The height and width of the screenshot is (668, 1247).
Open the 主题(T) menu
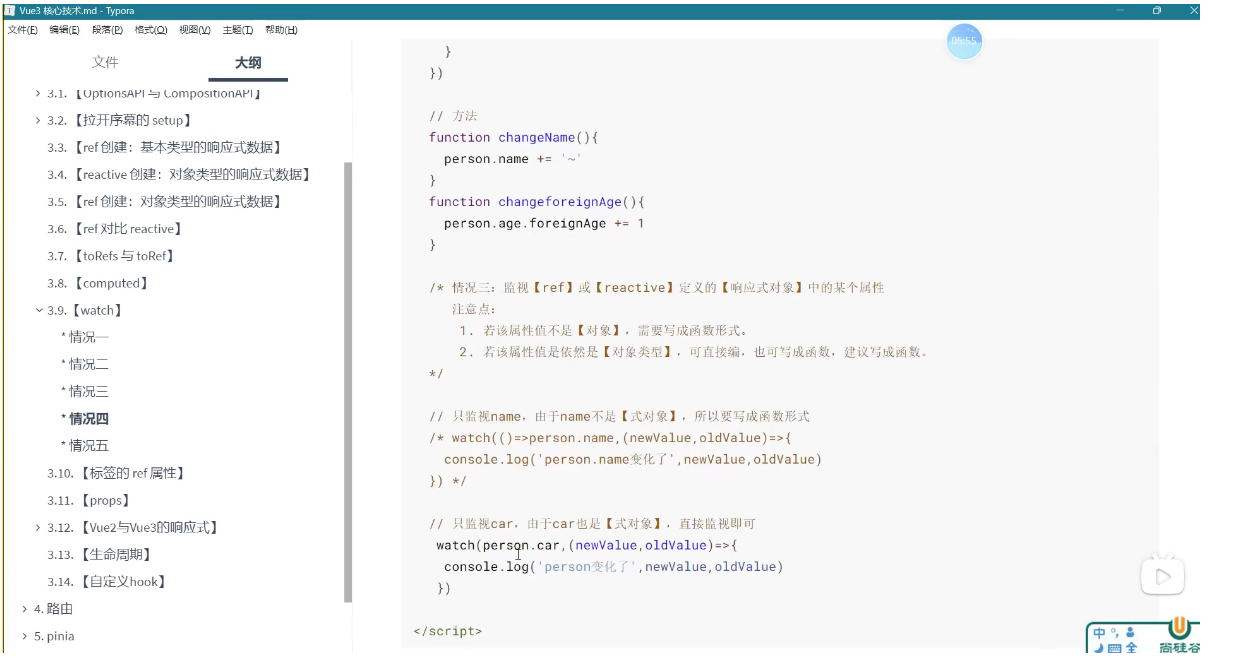(x=238, y=30)
